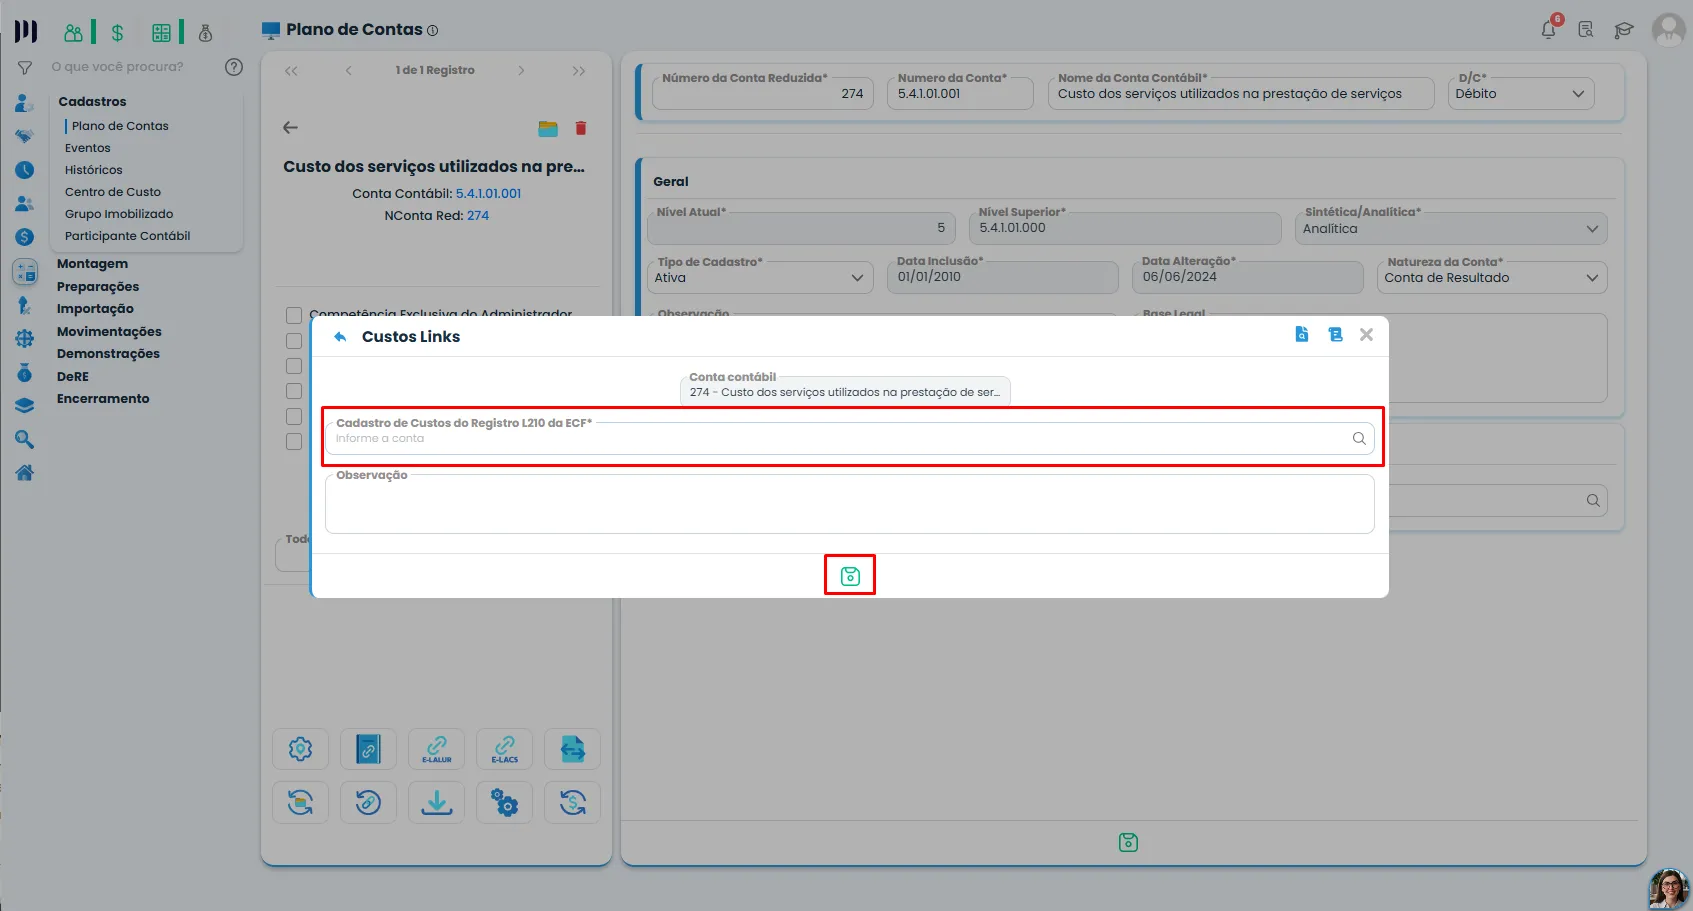Jump to last record double arrow

point(579,71)
